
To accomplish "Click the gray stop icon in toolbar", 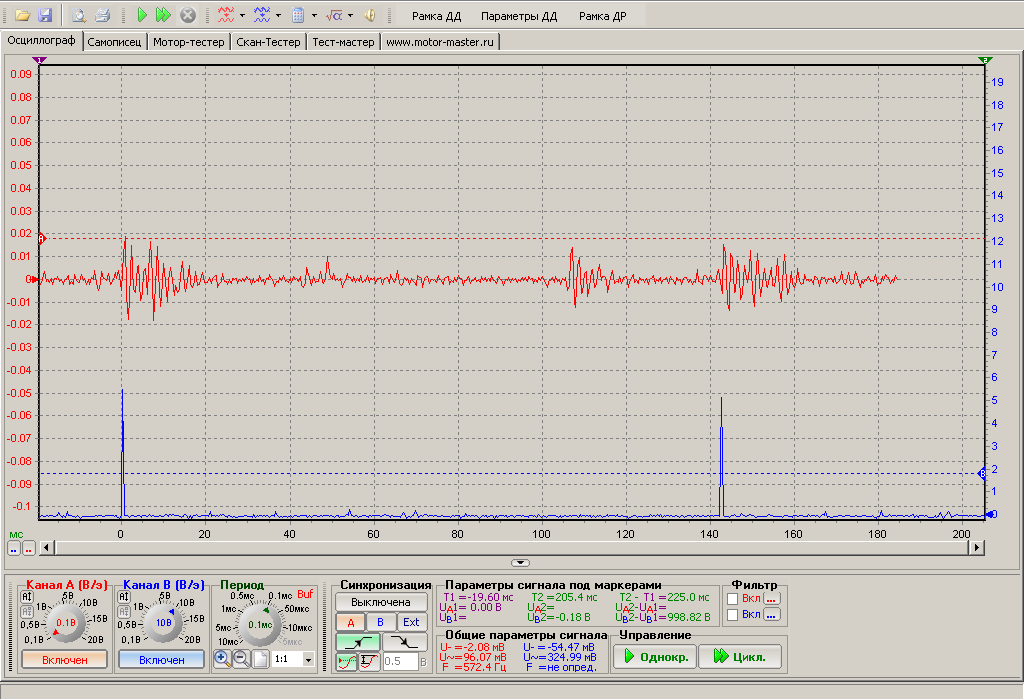I will coord(187,16).
